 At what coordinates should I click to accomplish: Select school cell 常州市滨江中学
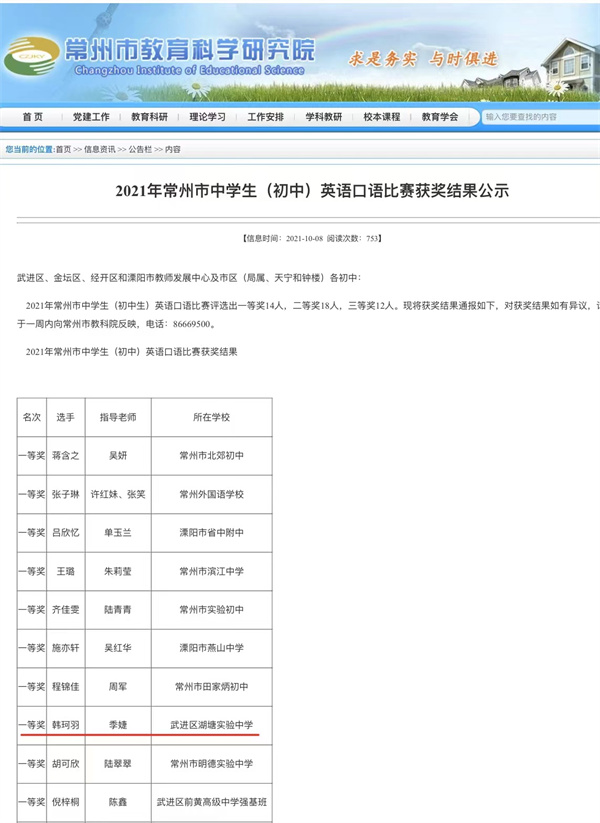(212, 571)
